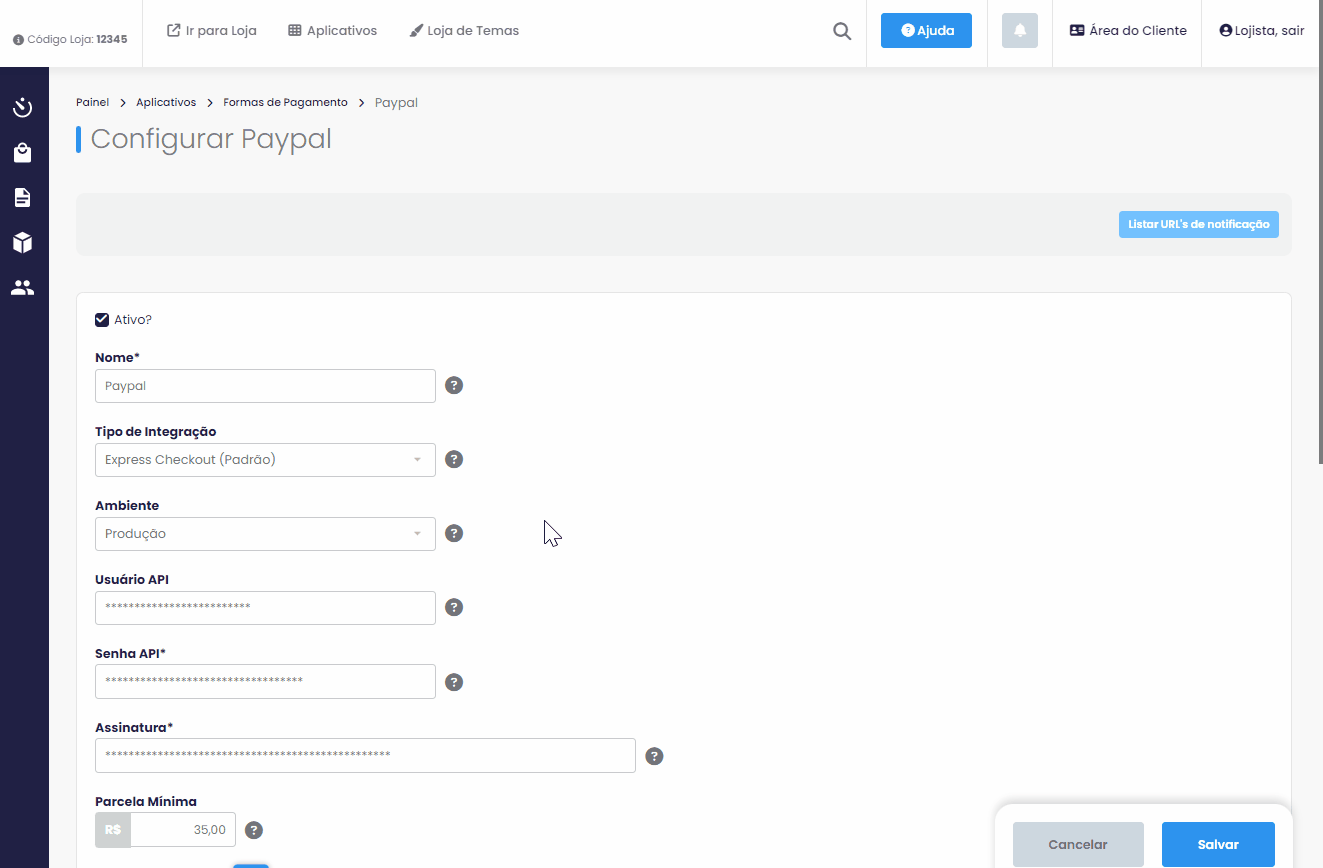Image resolution: width=1323 pixels, height=868 pixels.
Task: Open Ir para Loja in top menu
Action: (x=212, y=31)
